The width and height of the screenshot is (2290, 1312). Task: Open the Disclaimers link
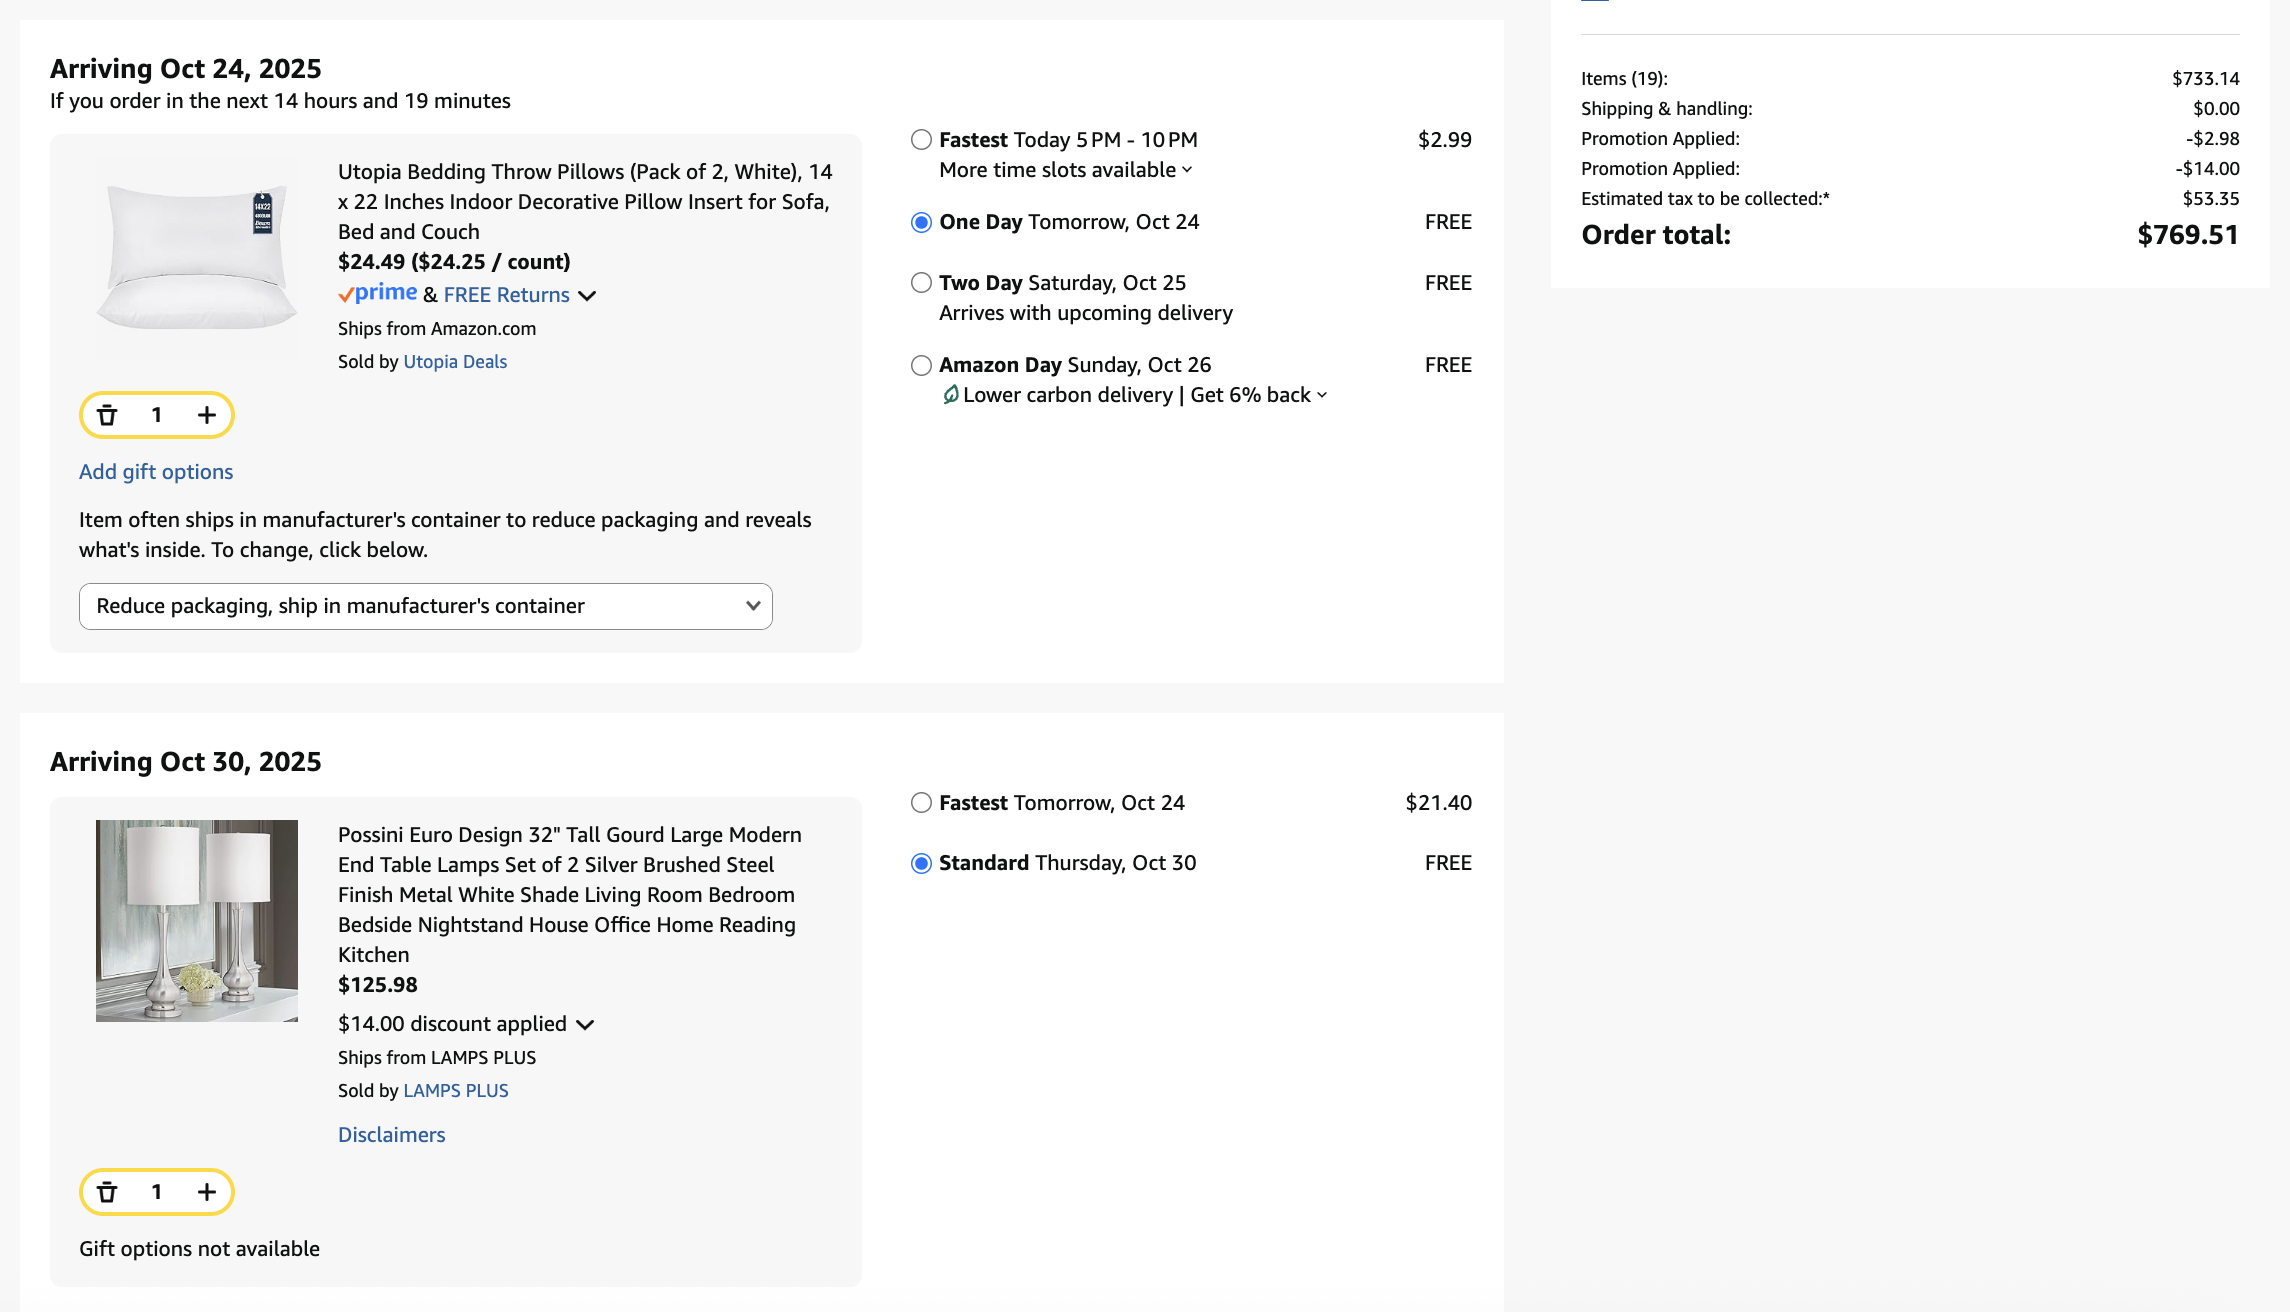(x=391, y=1135)
